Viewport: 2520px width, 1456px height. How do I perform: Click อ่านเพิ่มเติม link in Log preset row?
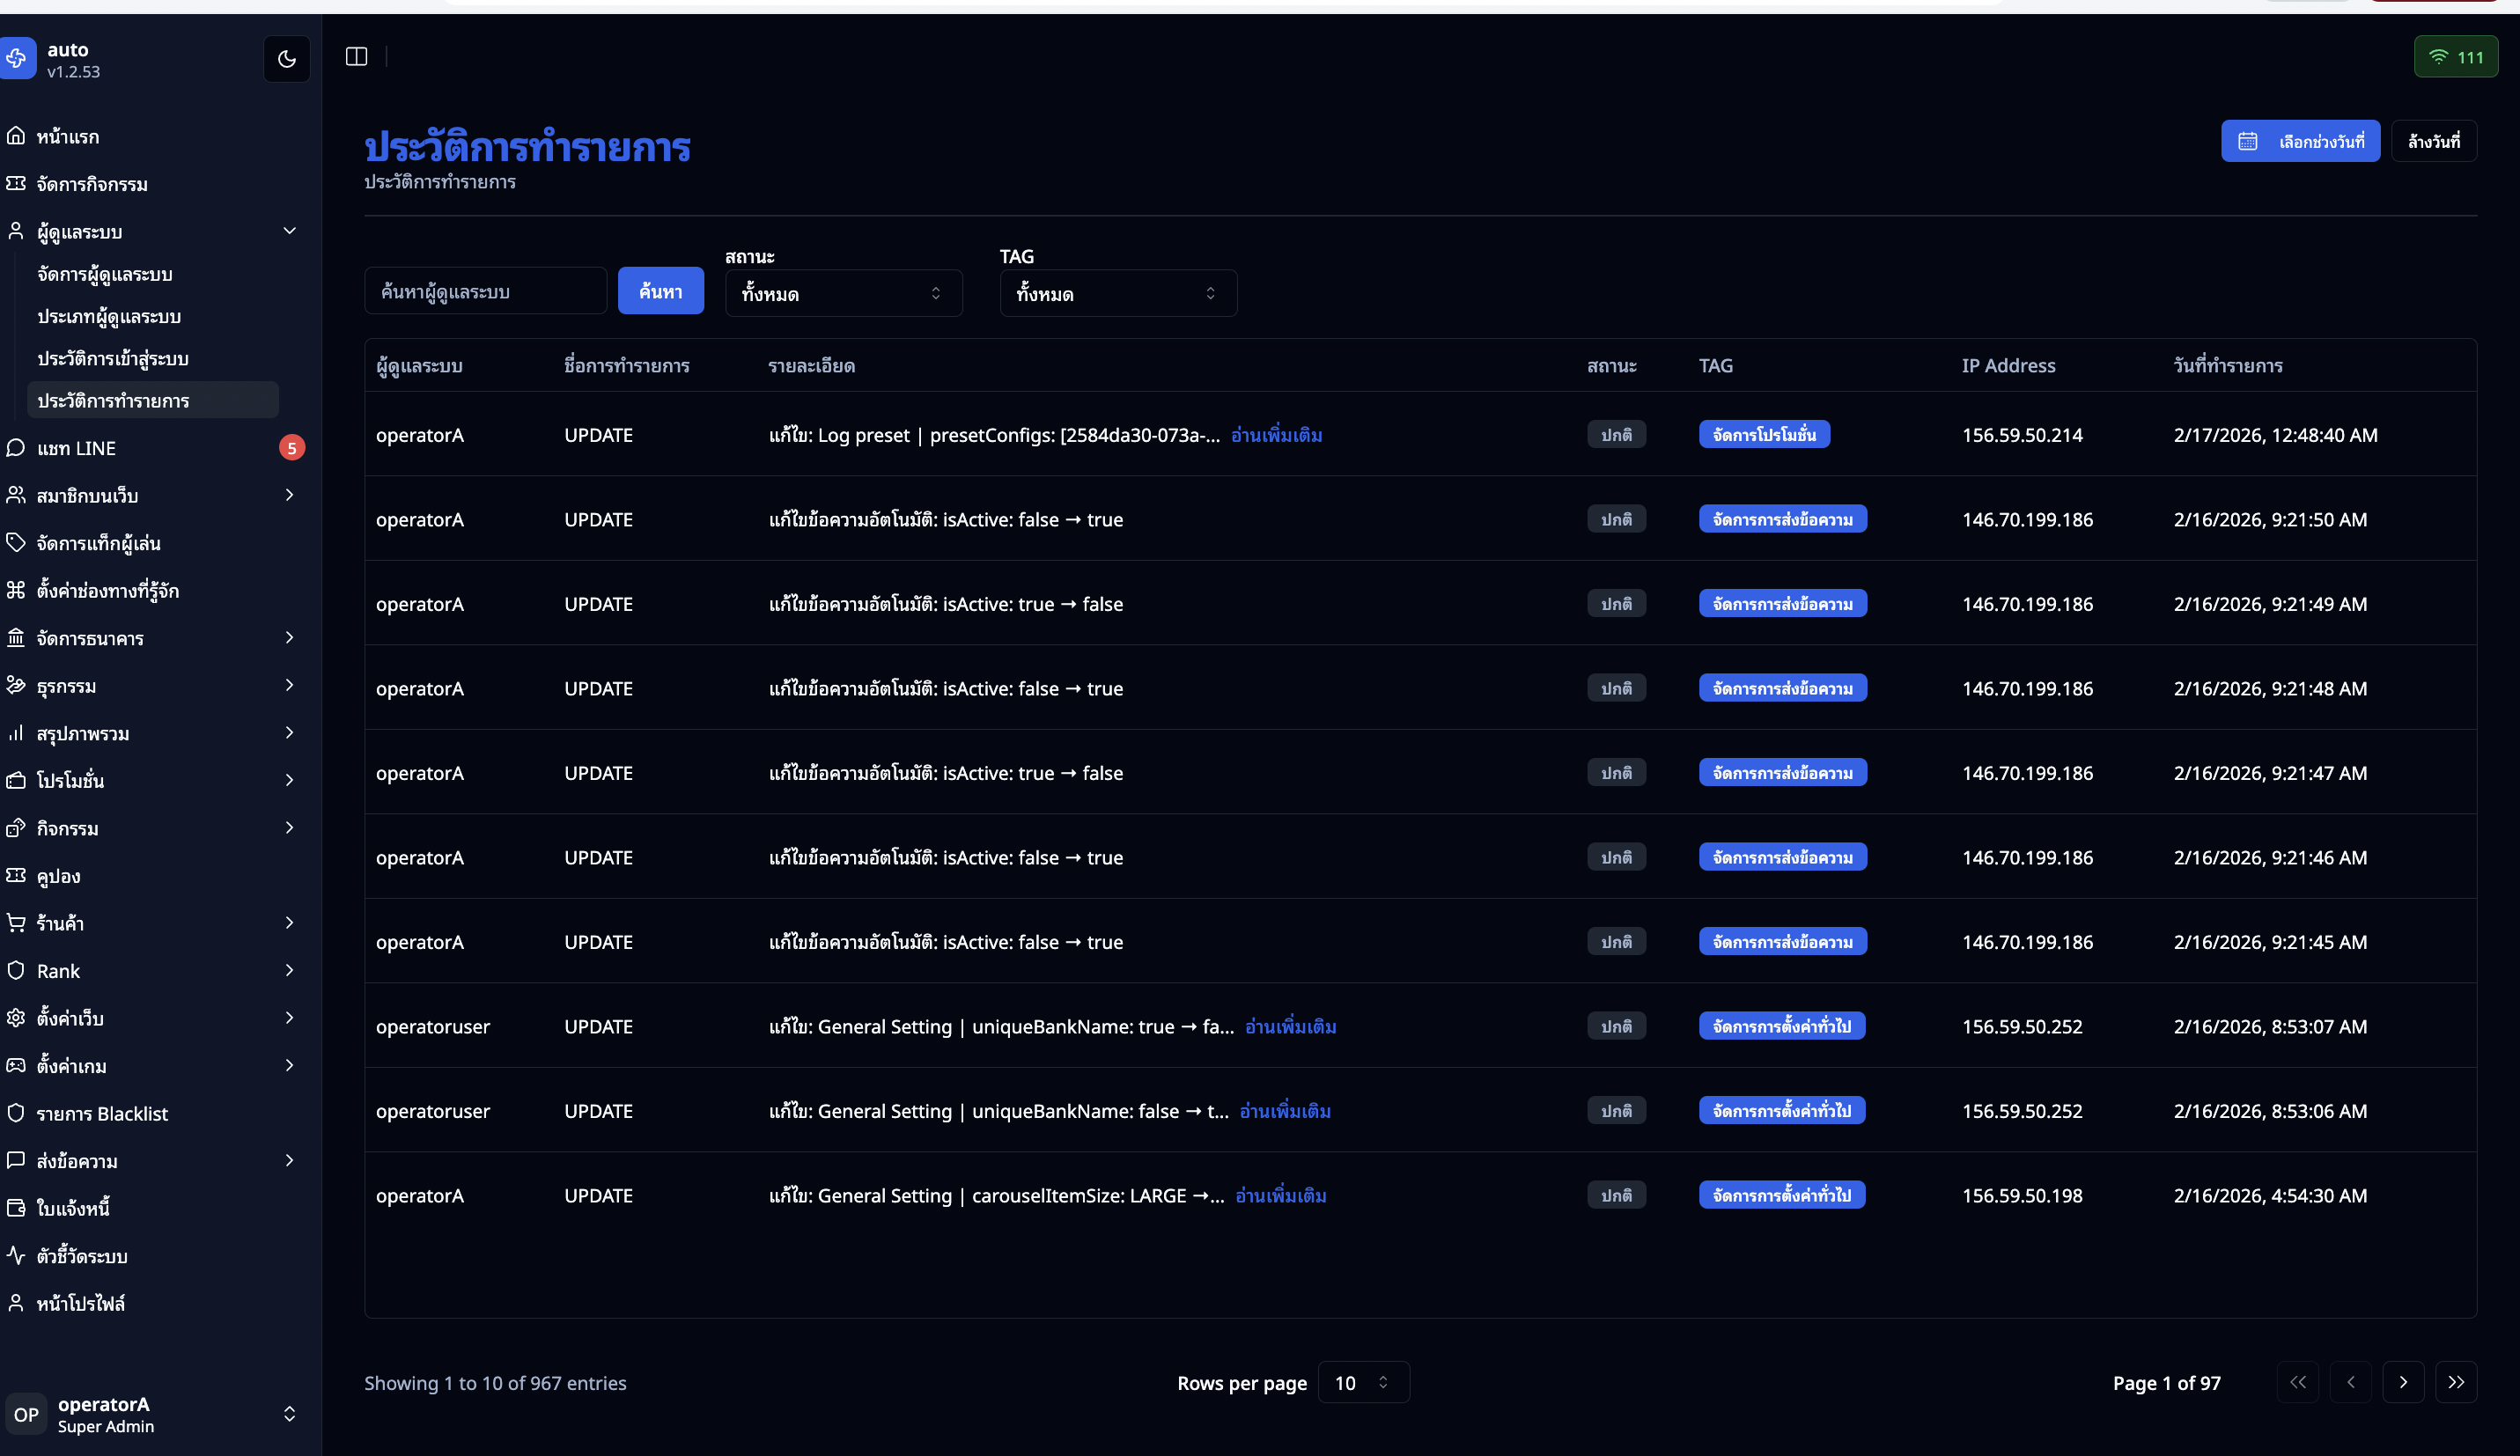(1276, 435)
